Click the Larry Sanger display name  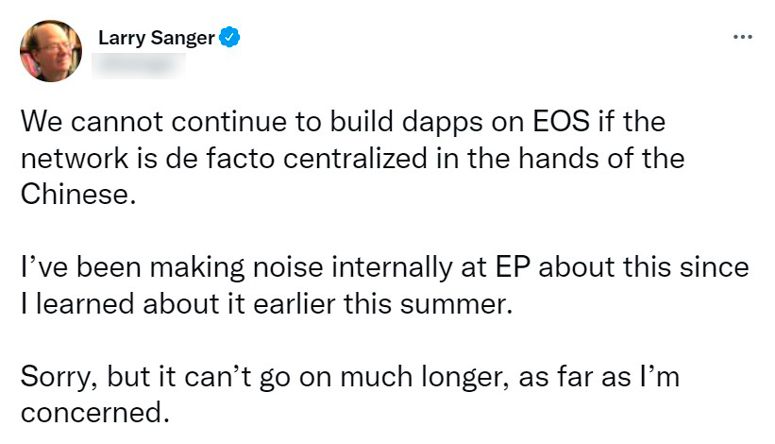tap(157, 38)
